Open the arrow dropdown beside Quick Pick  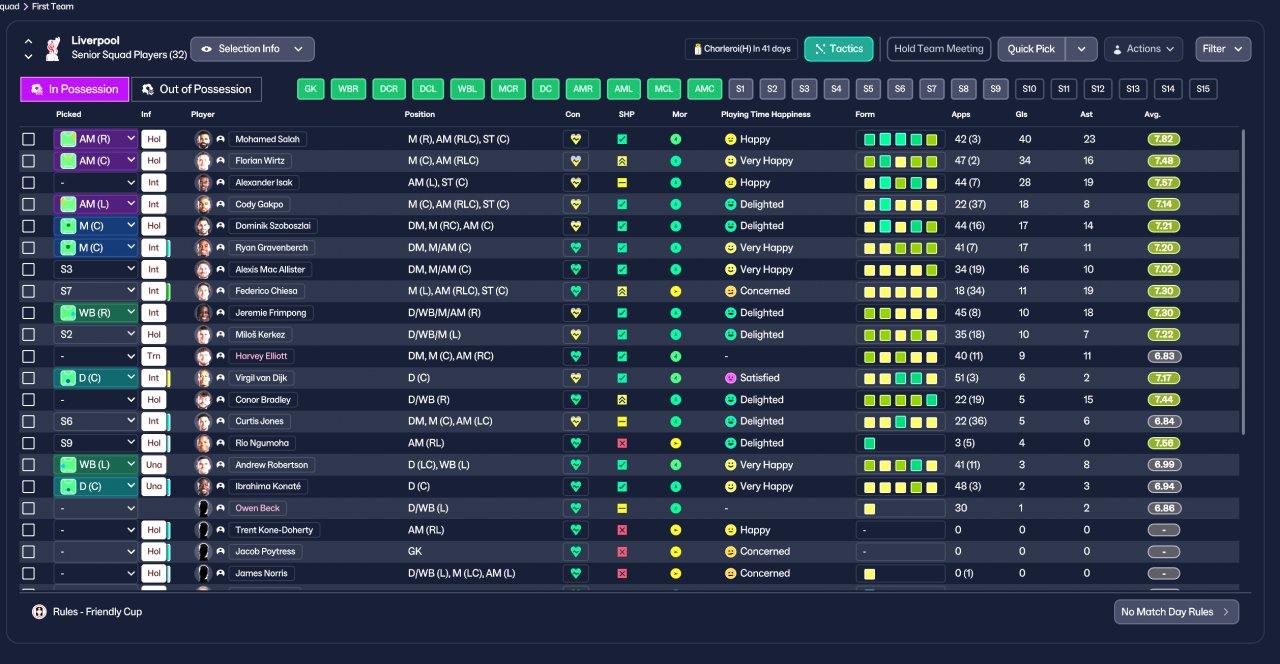[1081, 49]
